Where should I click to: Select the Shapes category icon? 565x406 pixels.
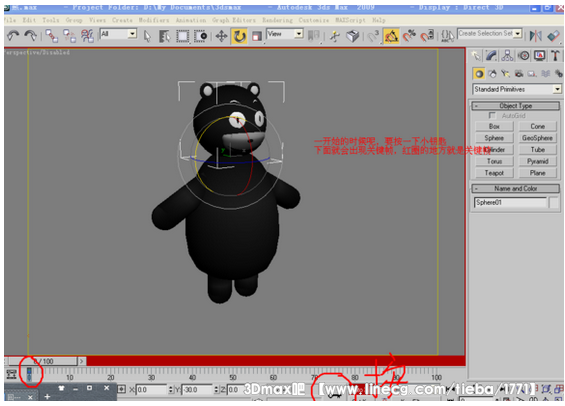click(492, 74)
